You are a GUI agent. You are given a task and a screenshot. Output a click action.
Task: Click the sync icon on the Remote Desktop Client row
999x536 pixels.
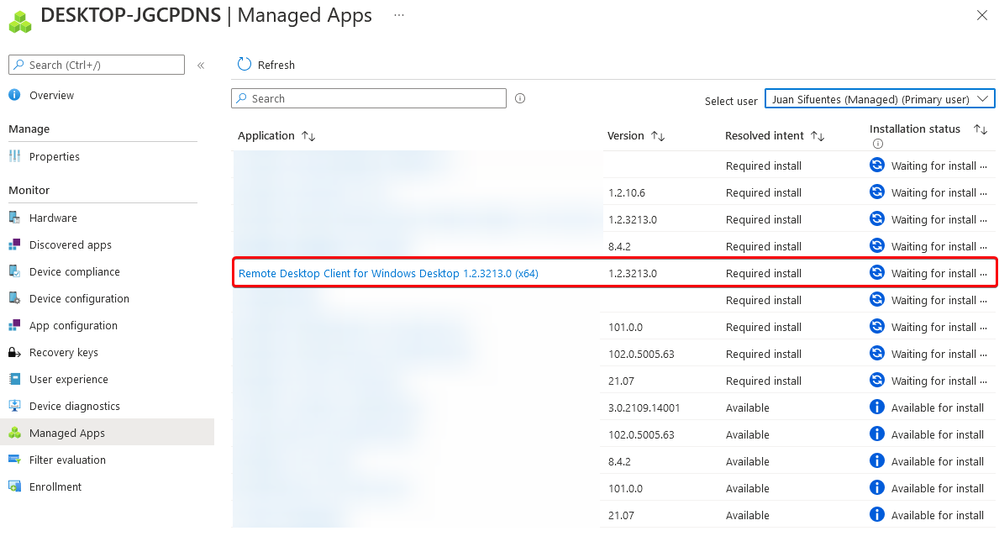[x=877, y=273]
